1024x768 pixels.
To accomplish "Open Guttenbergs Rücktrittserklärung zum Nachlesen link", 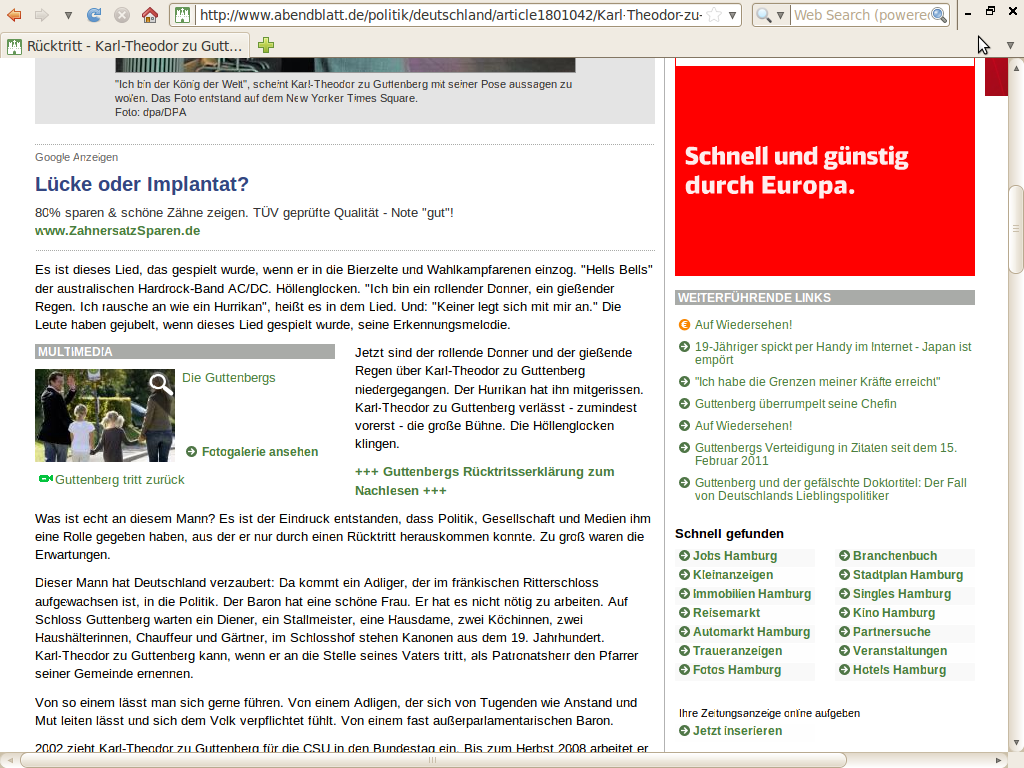I will tap(485, 481).
